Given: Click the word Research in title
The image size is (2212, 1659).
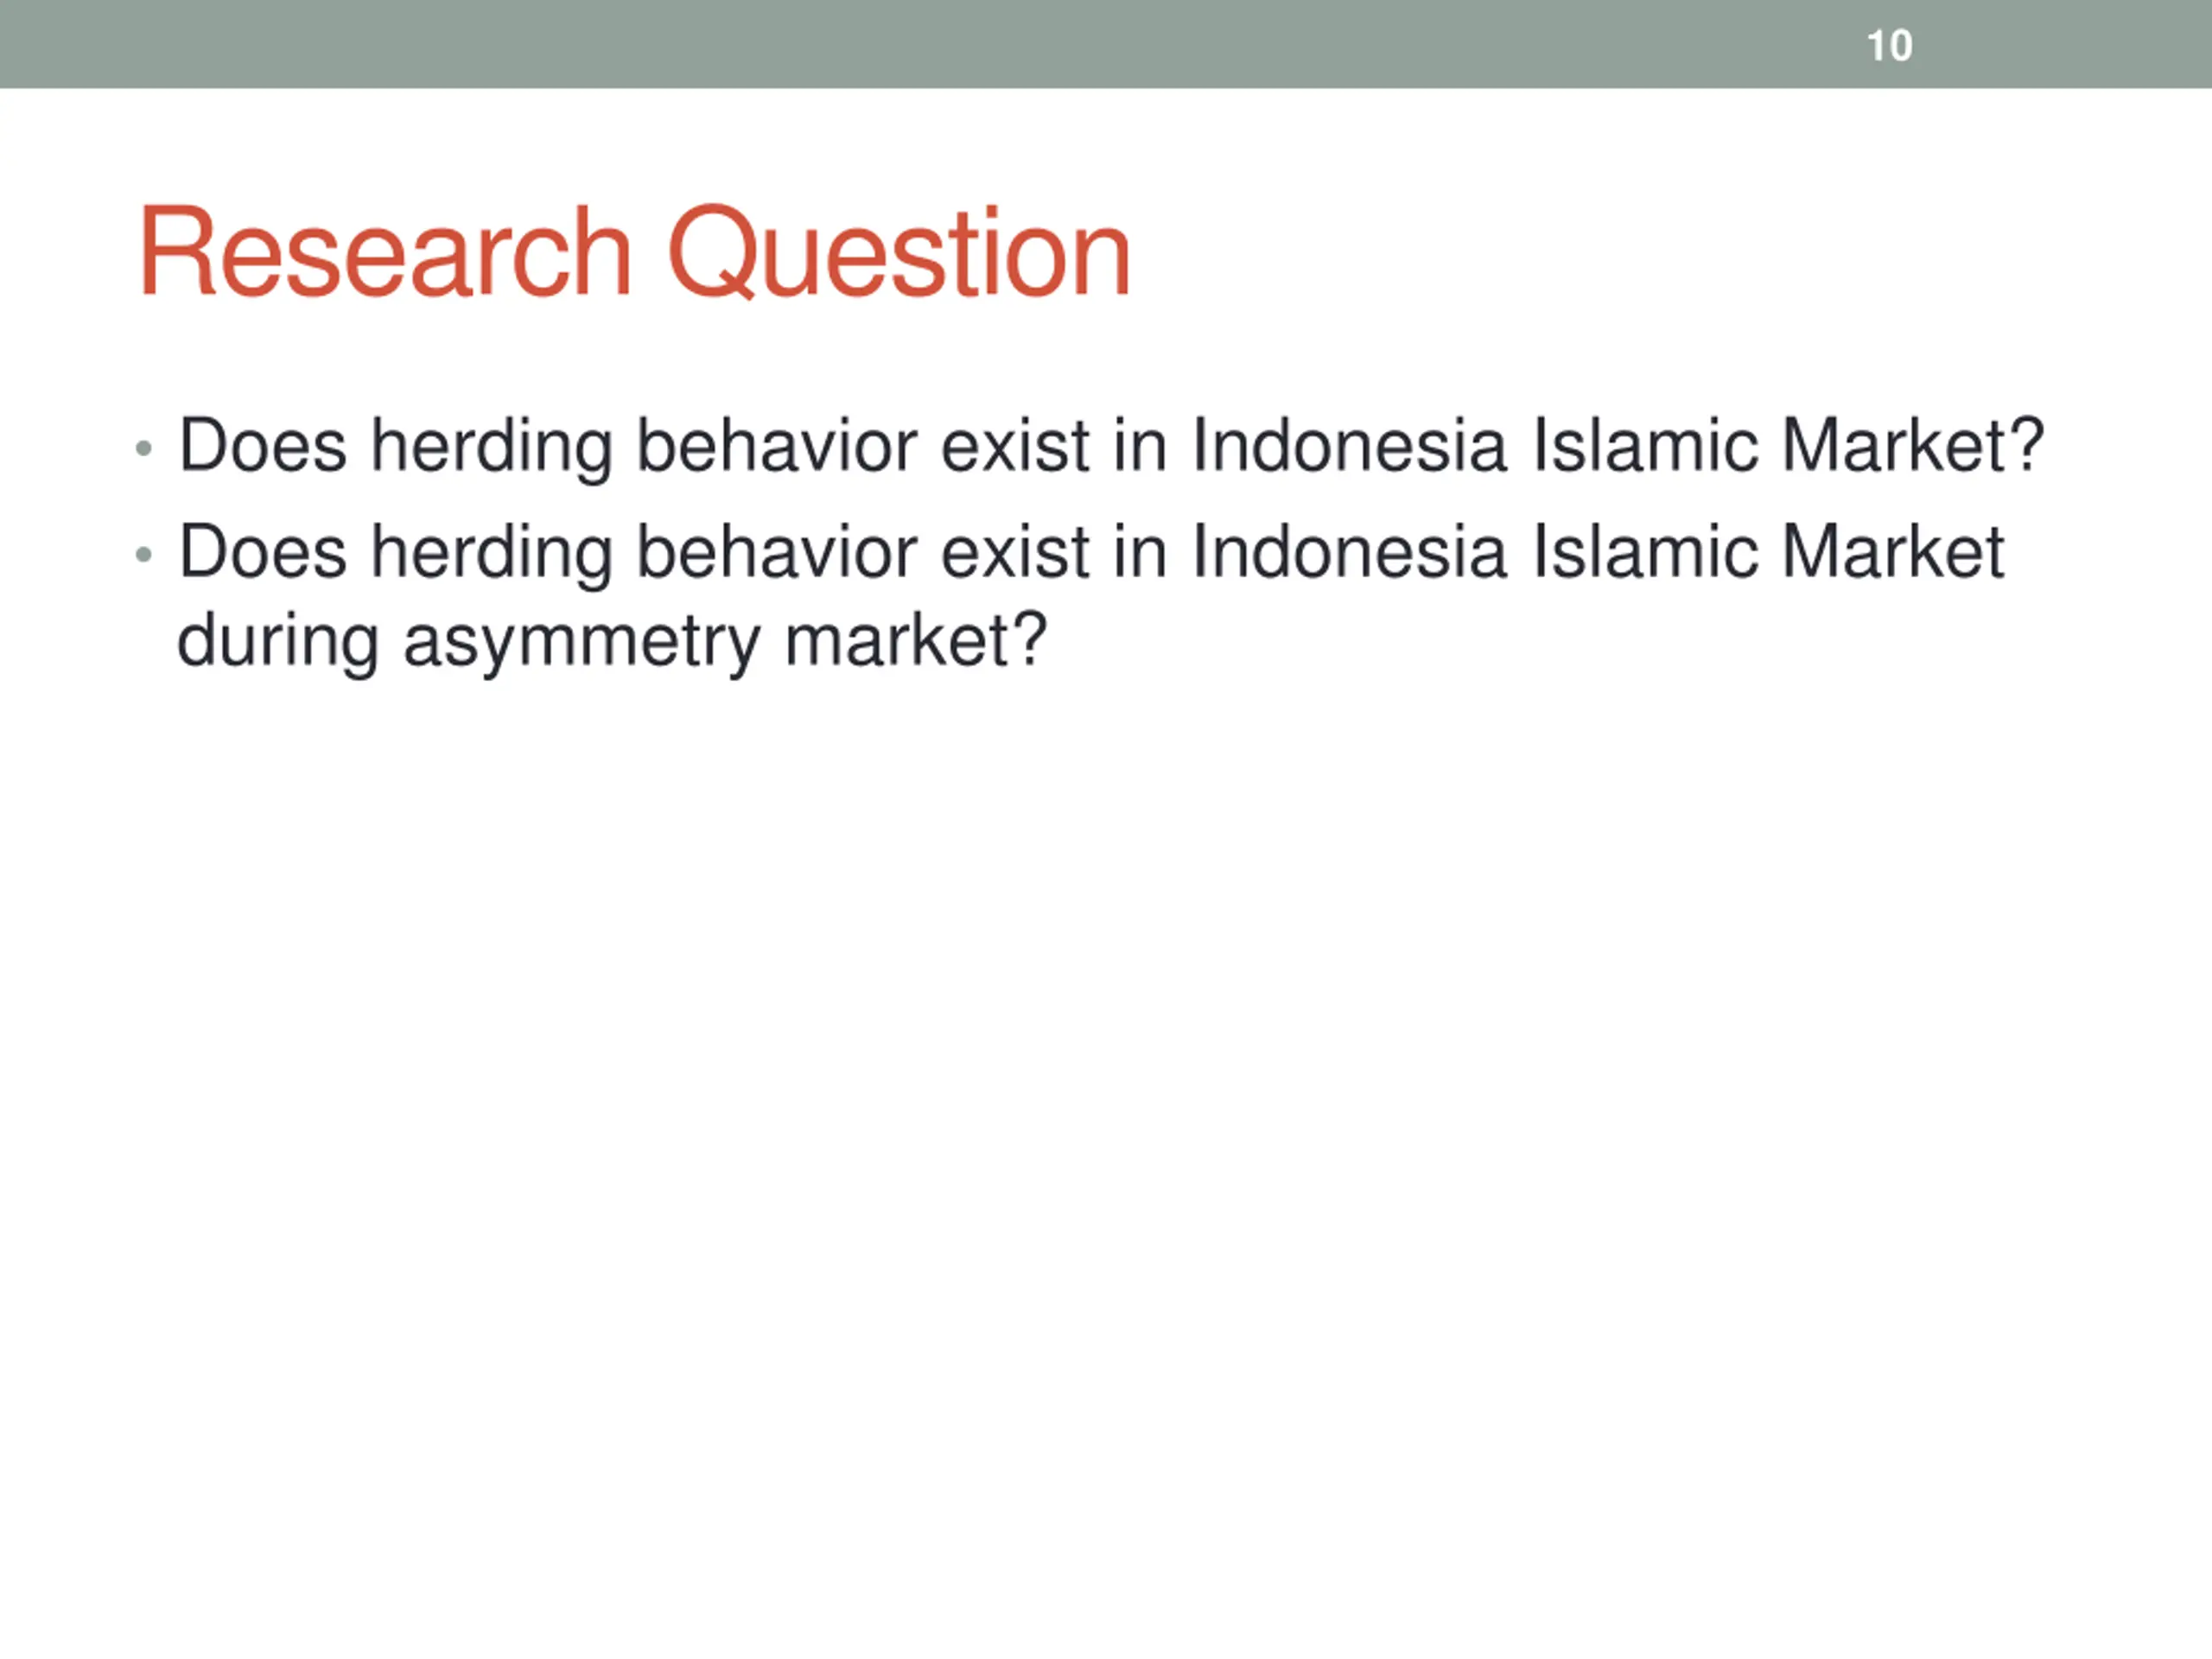Looking at the screenshot, I should pyautogui.click(x=385, y=252).
